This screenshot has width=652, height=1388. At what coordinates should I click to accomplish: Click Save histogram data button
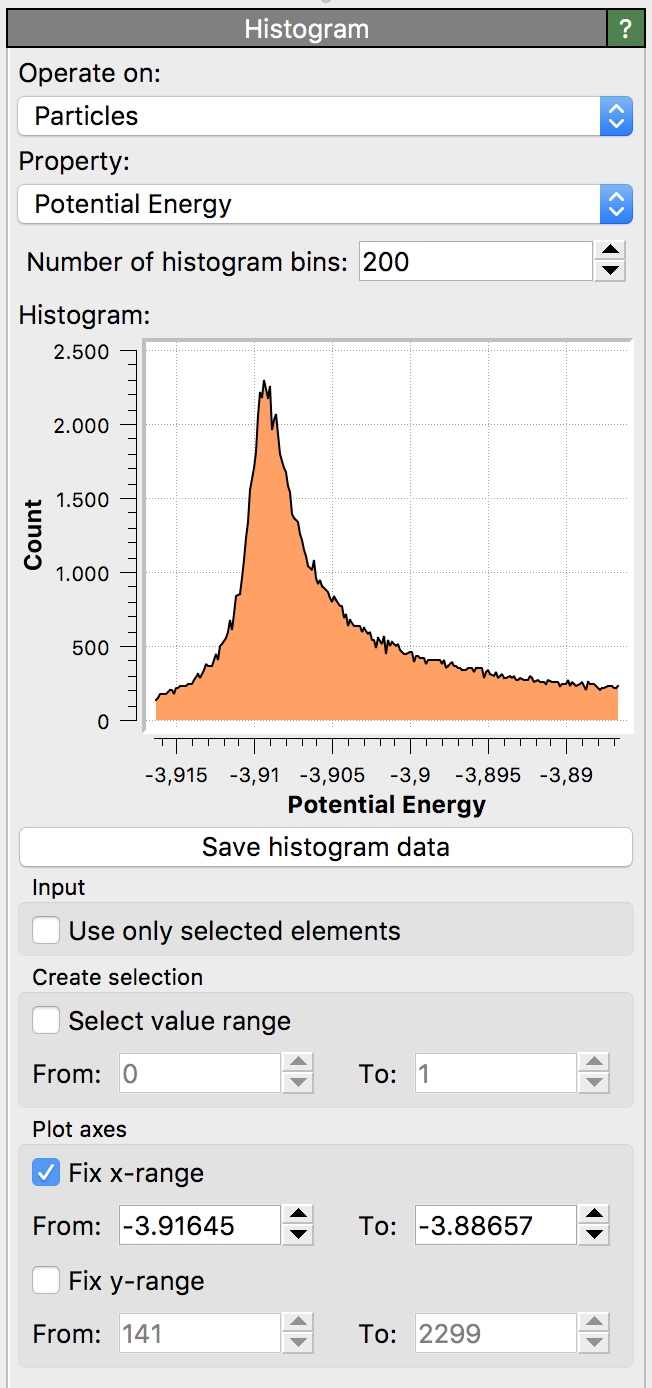325,847
